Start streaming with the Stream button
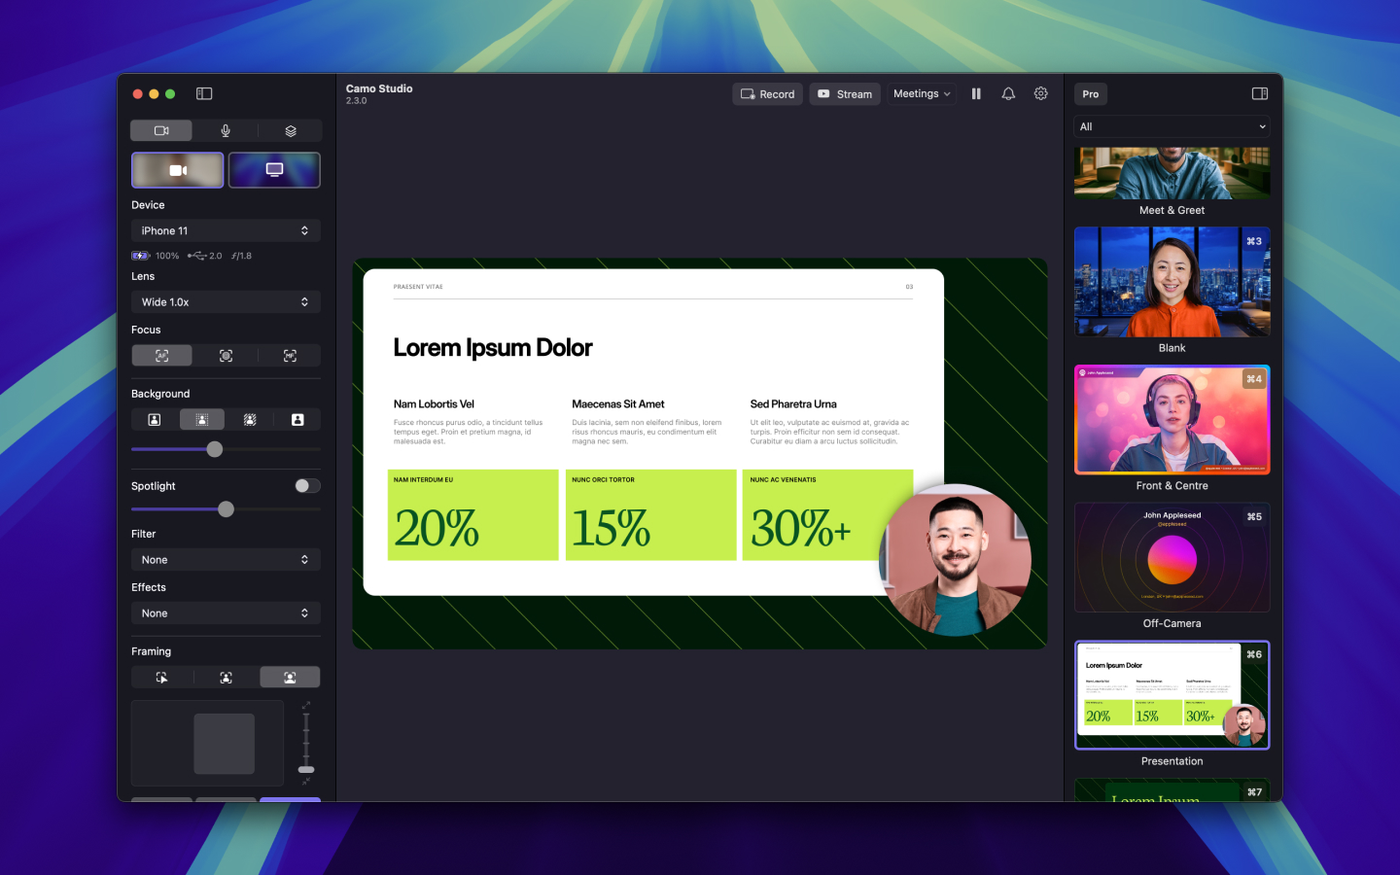The height and width of the screenshot is (875, 1400). coord(844,94)
